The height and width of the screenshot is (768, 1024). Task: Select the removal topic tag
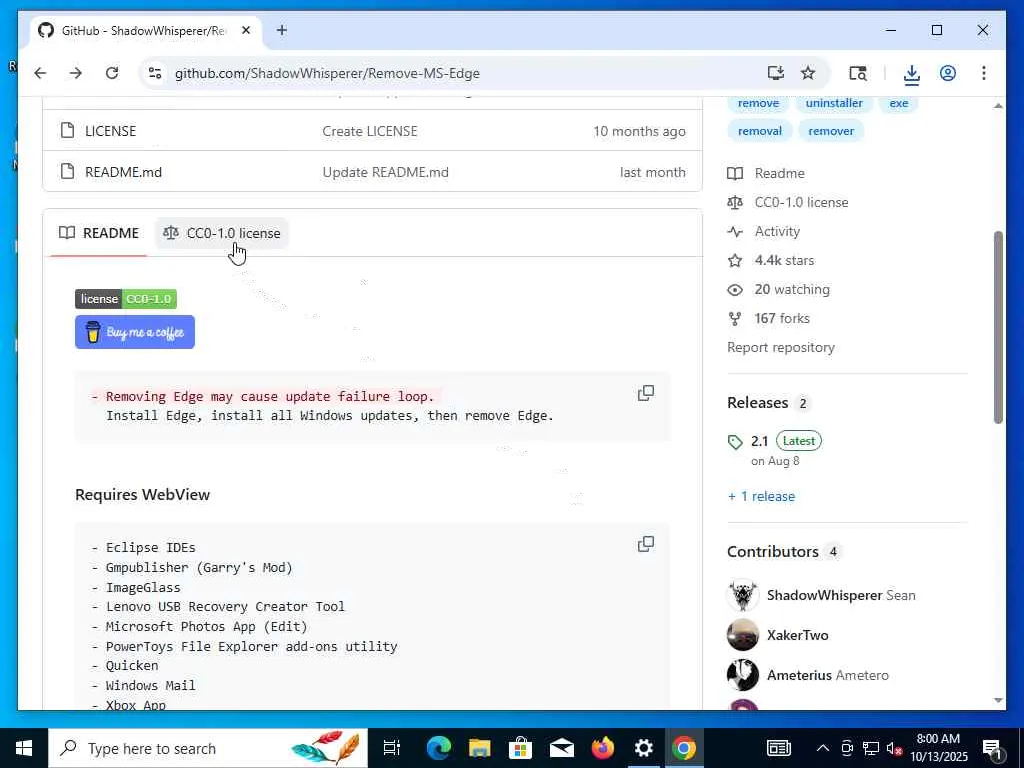(x=760, y=131)
